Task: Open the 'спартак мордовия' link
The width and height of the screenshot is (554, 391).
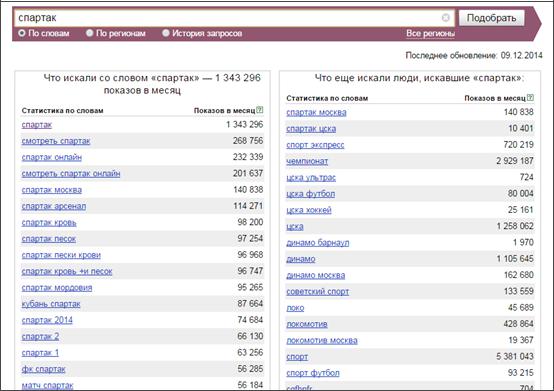Action: click(57, 288)
